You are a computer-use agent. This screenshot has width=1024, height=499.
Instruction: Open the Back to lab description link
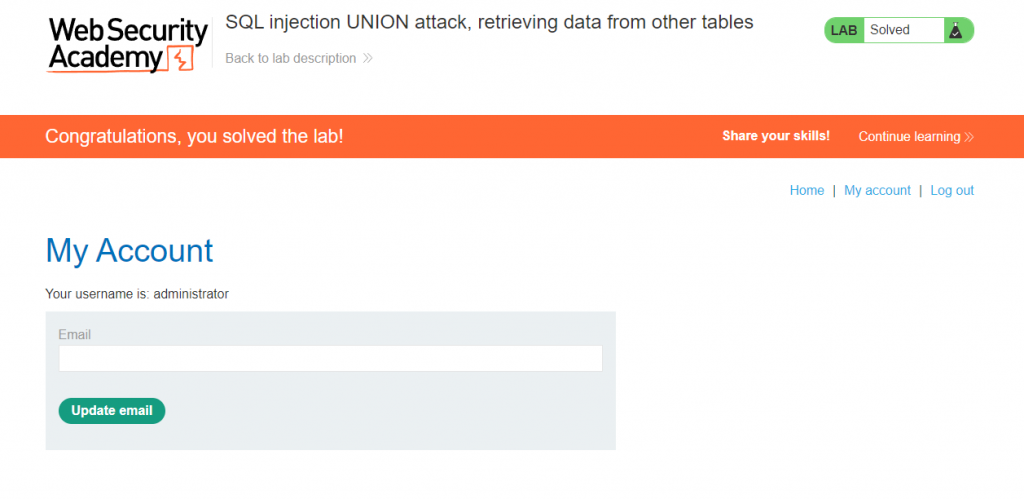pyautogui.click(x=290, y=58)
